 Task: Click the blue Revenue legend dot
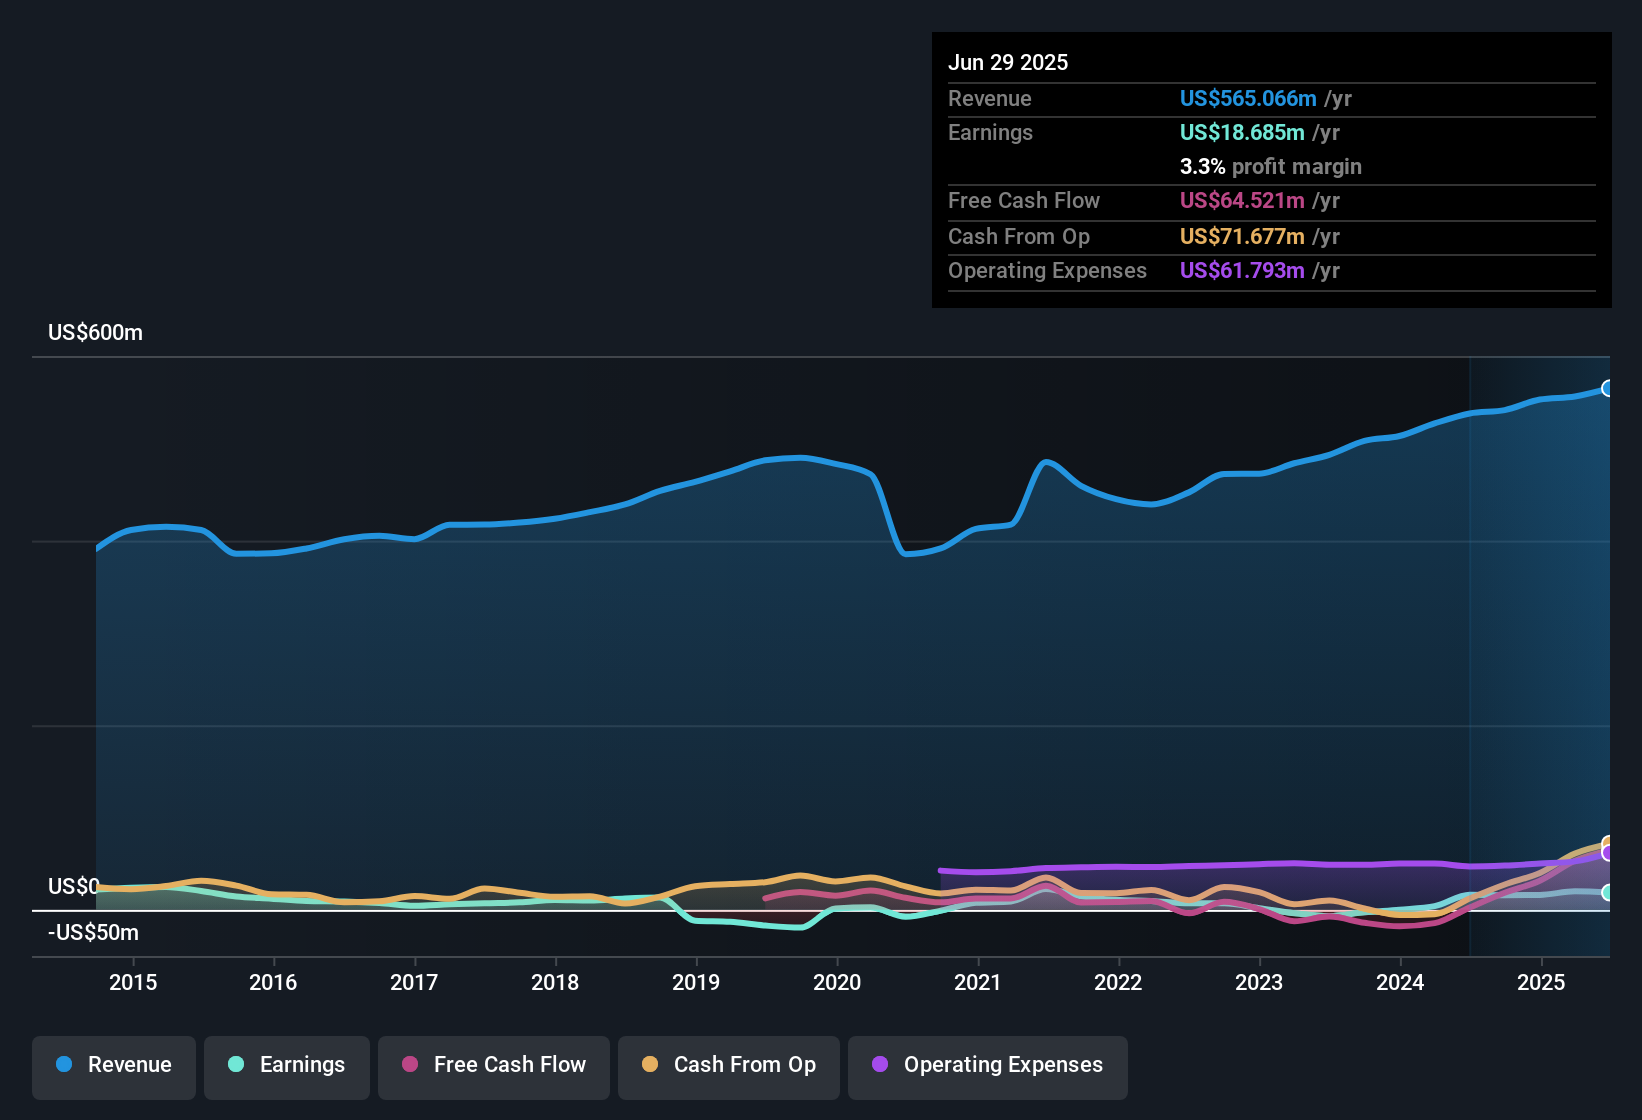[x=63, y=1065]
